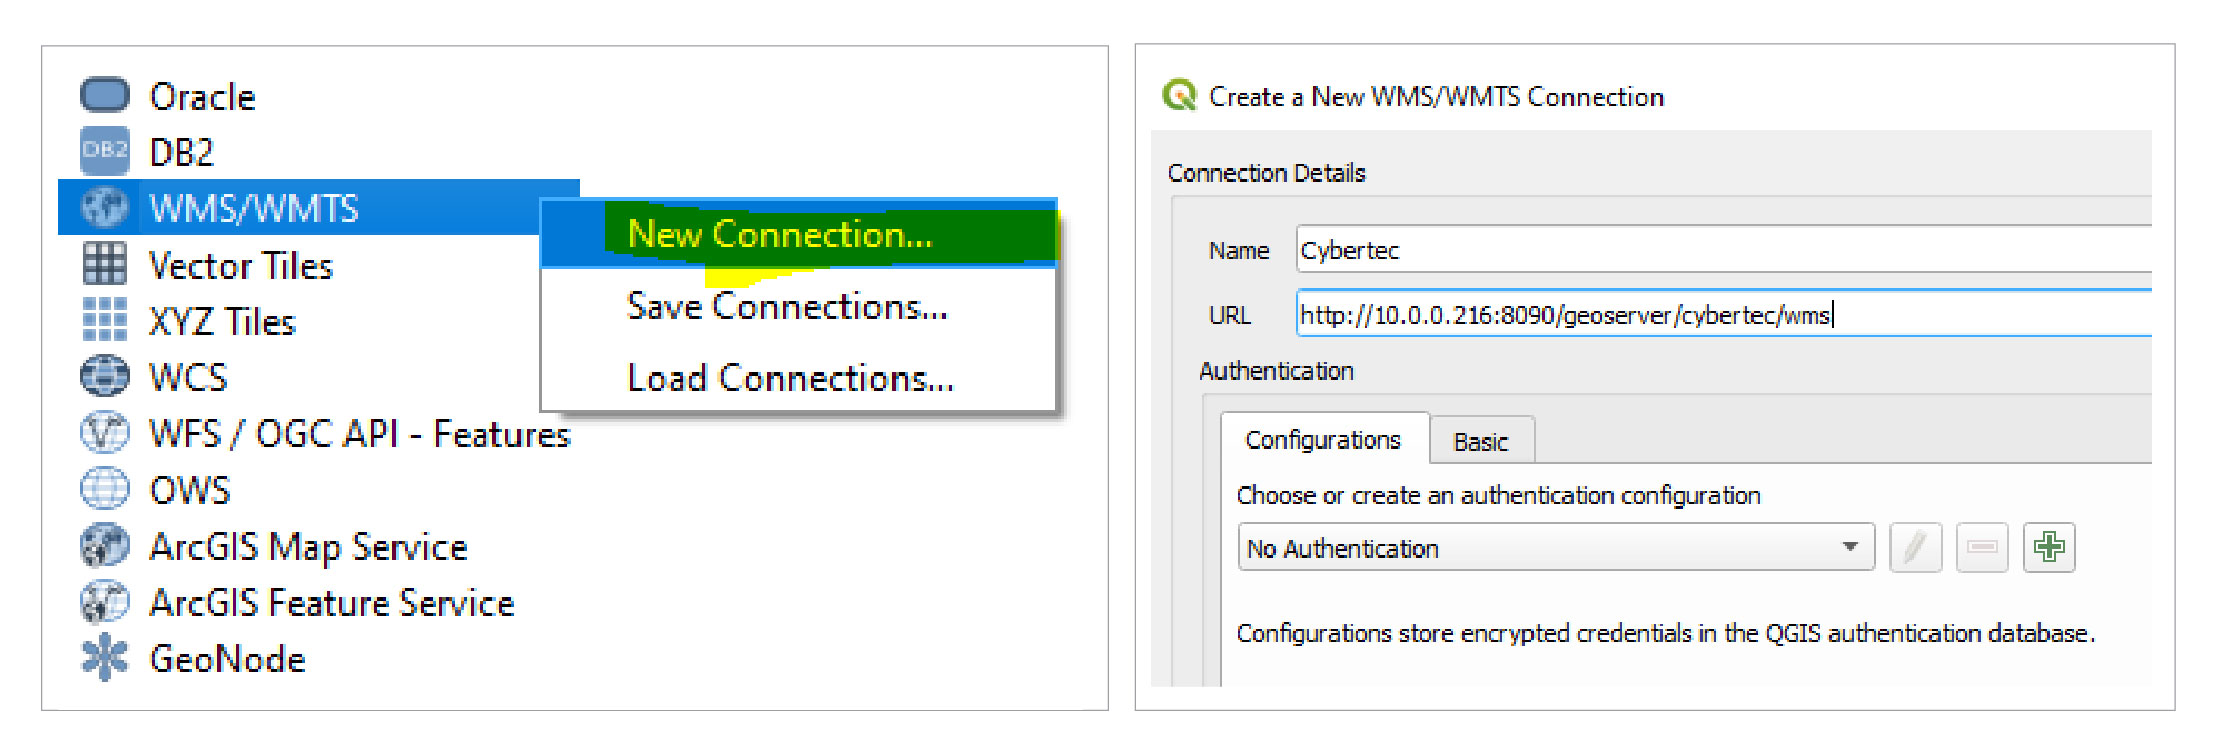Select ArcGIS Map Service entry

[308, 547]
